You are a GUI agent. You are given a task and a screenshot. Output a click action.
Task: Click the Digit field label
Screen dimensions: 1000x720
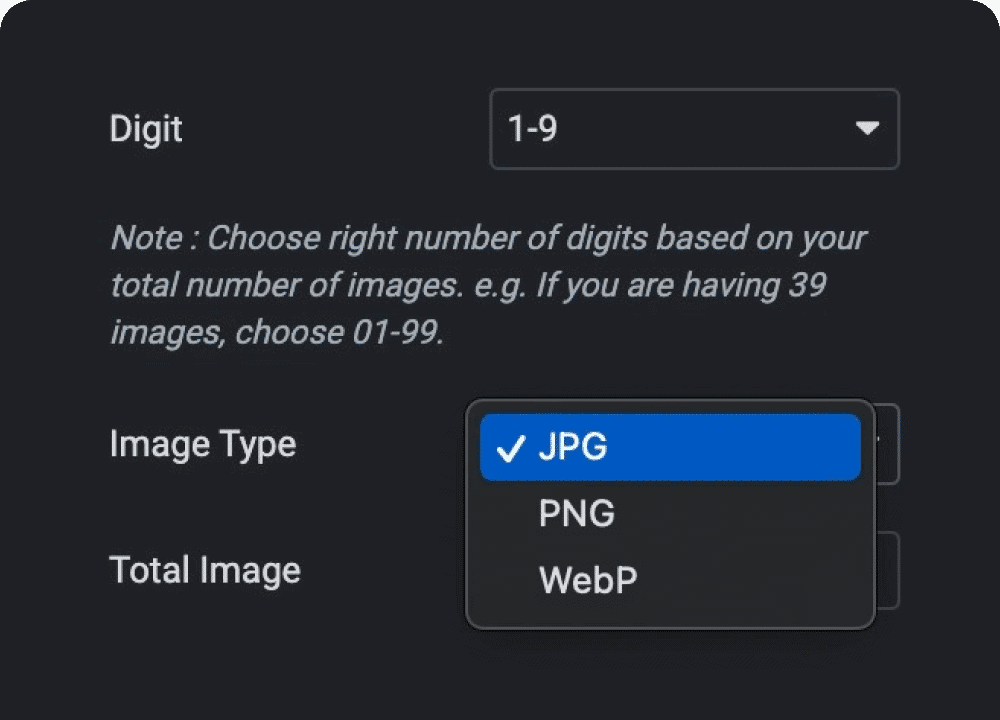click(x=146, y=129)
